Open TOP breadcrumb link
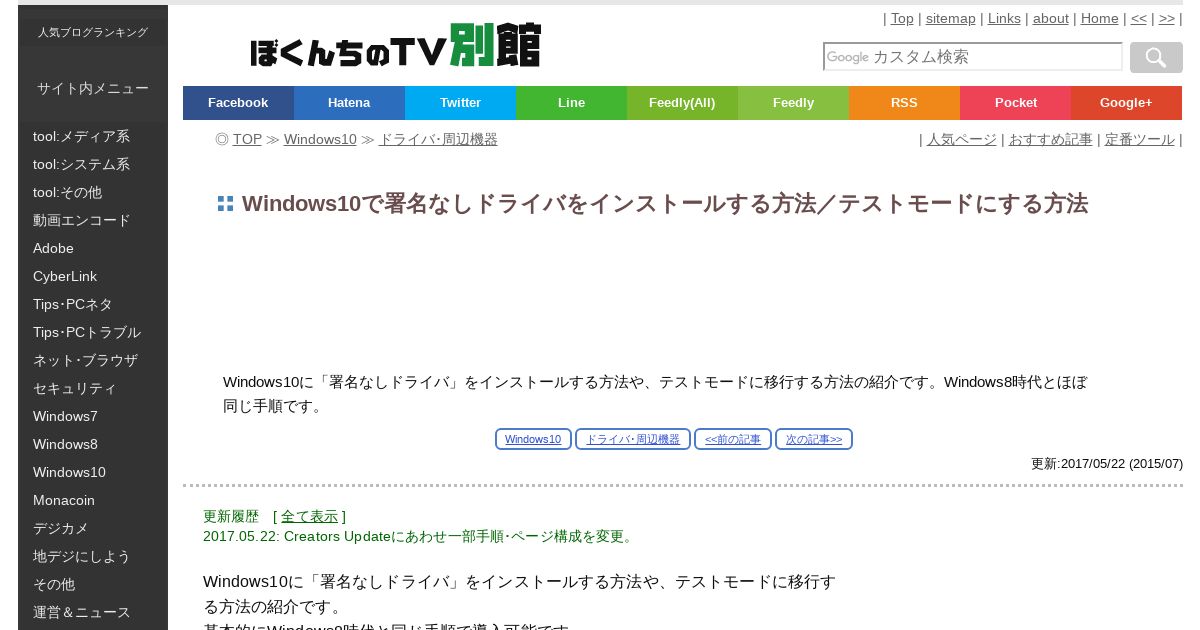 [247, 139]
